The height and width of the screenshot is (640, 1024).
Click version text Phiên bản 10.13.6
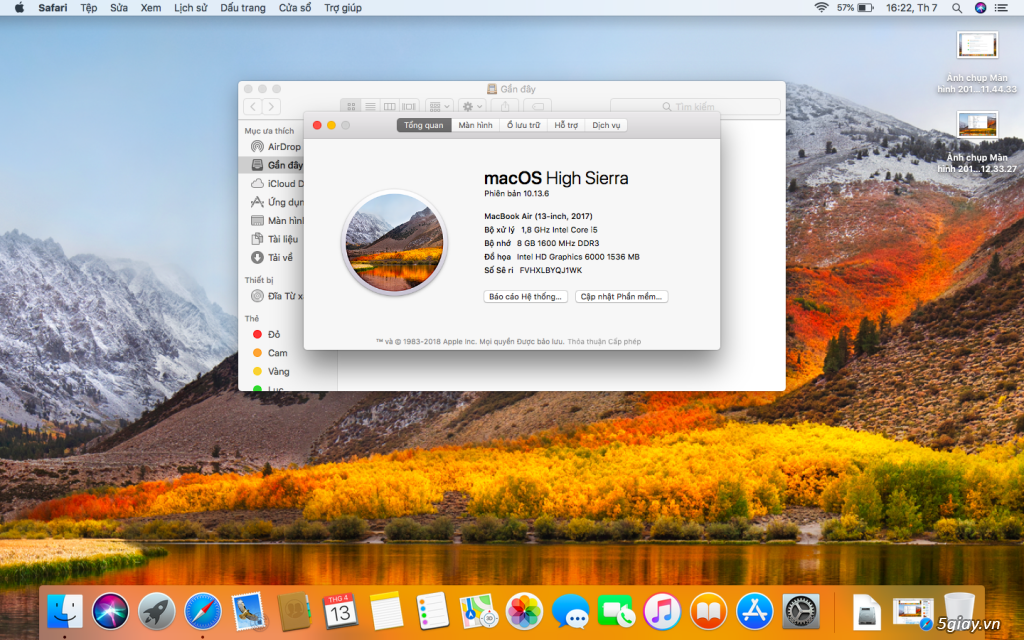pos(517,194)
